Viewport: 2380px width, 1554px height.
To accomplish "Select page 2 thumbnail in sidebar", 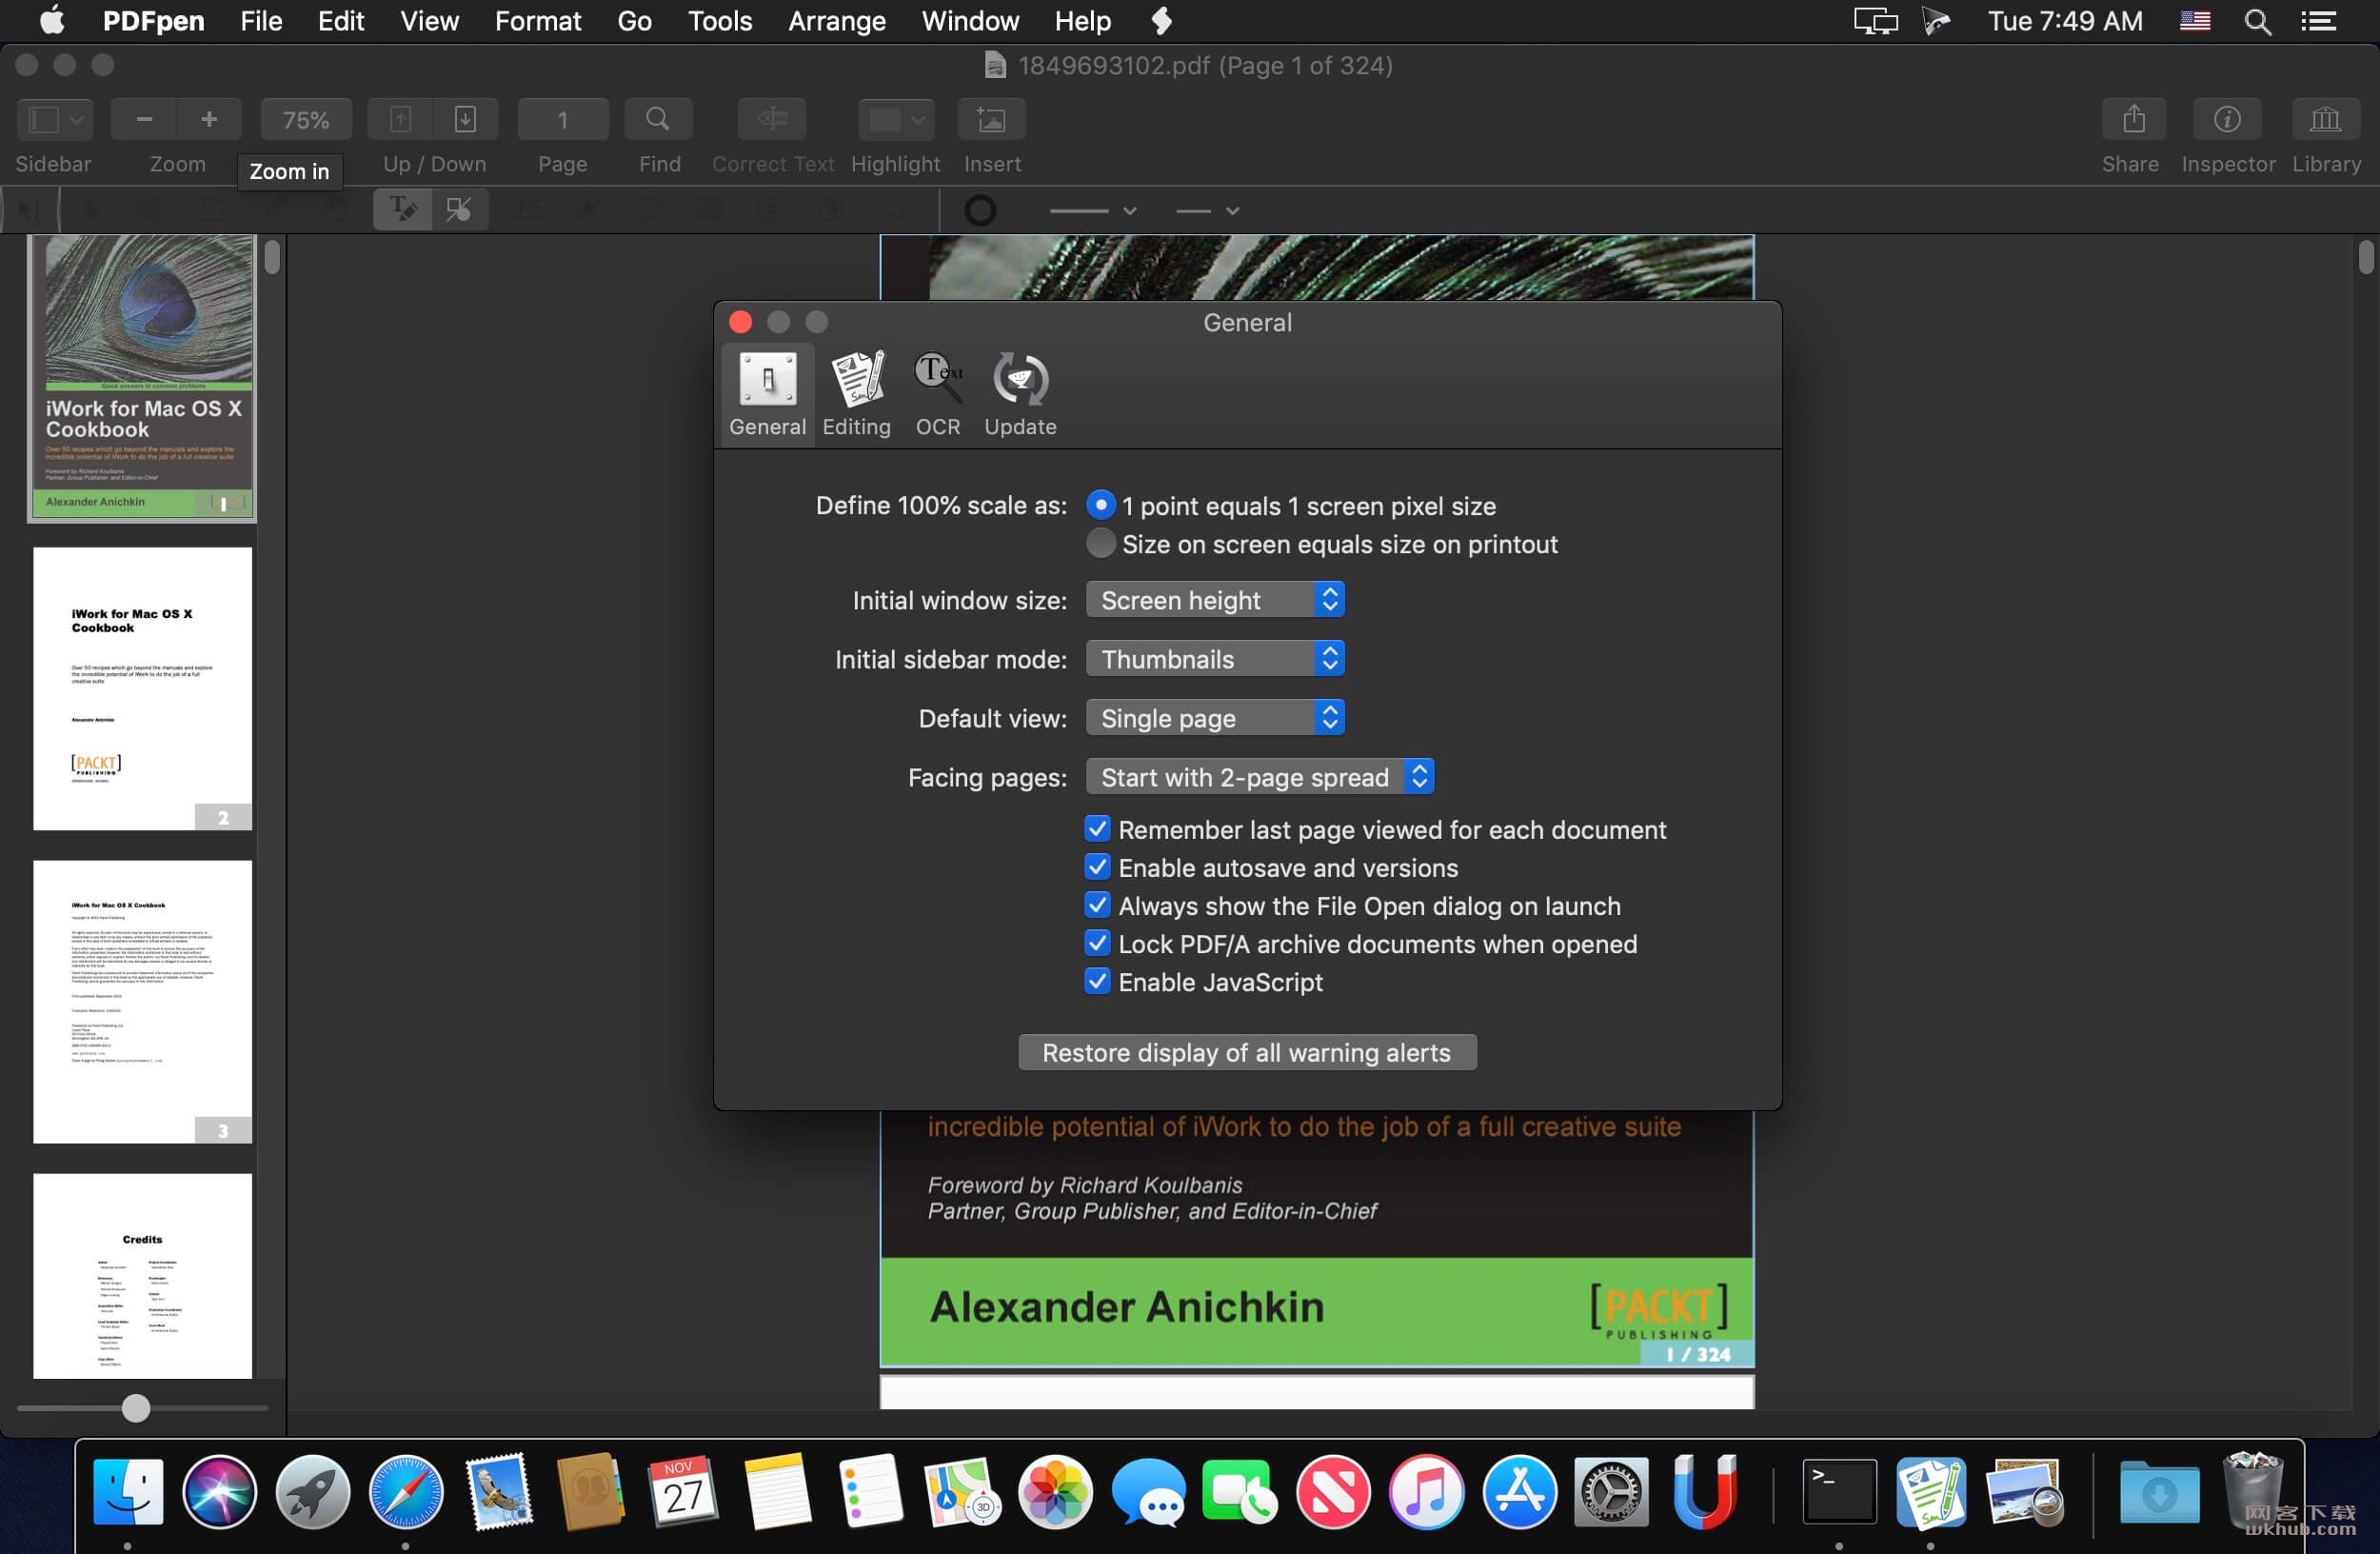I will (142, 688).
